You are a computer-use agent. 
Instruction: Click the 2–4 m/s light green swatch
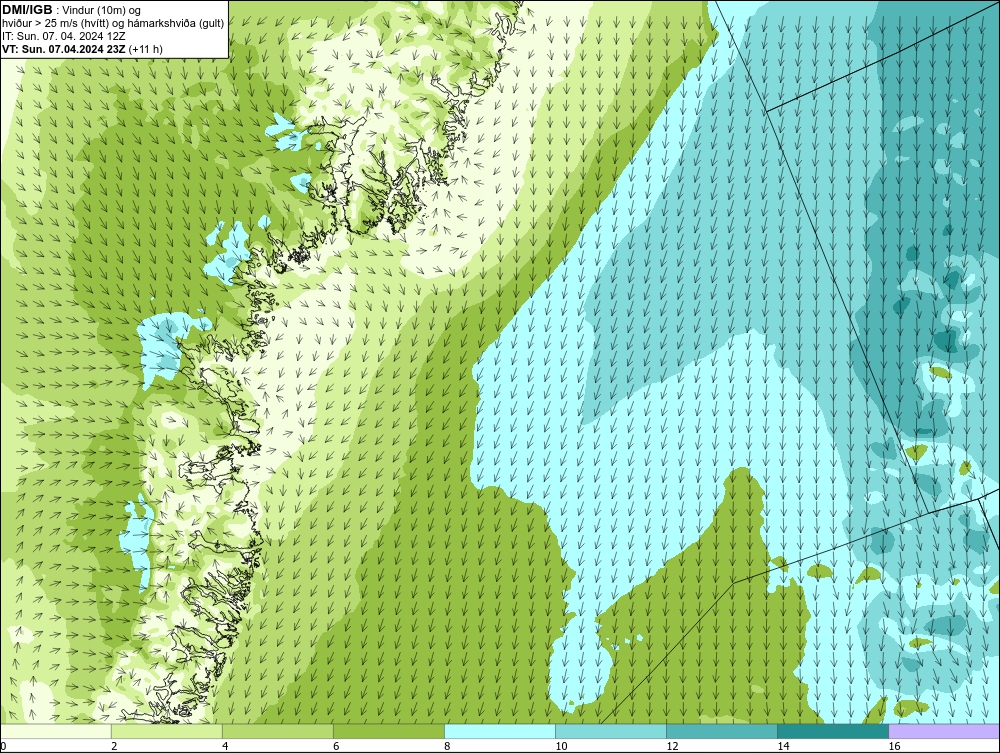(x=167, y=731)
